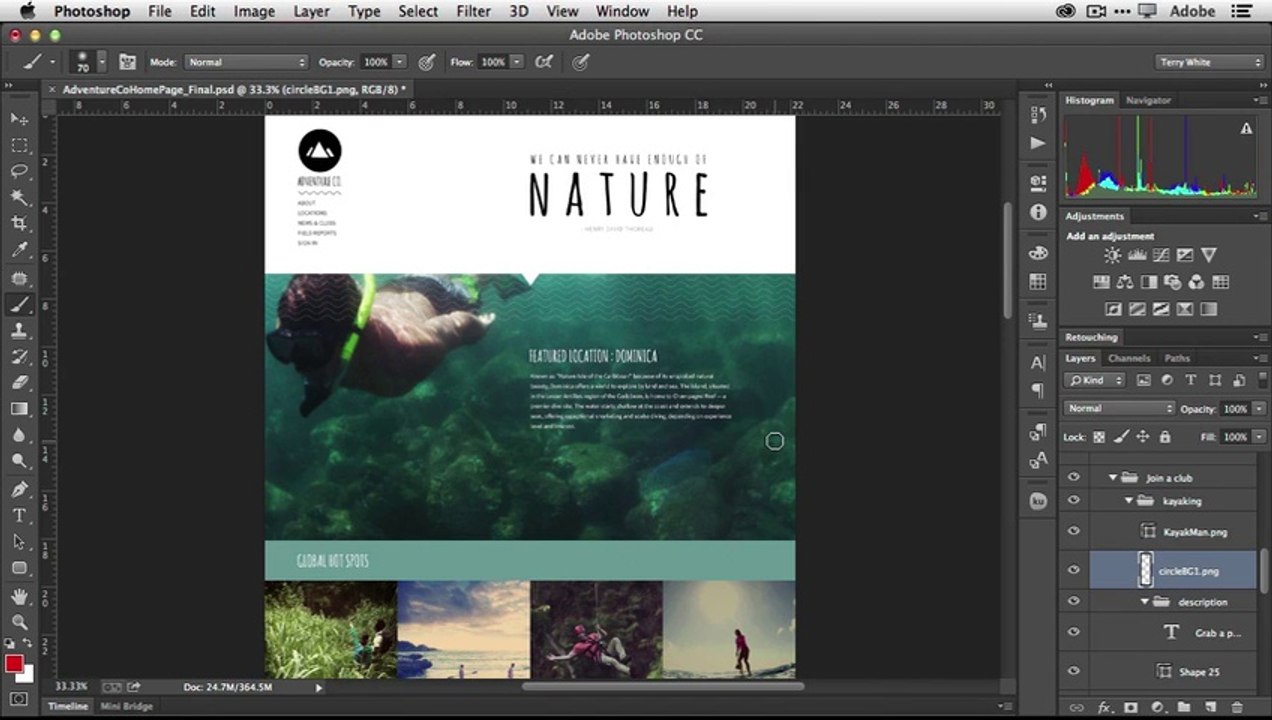Select the Hand tool
Image resolution: width=1272 pixels, height=720 pixels.
(19, 596)
